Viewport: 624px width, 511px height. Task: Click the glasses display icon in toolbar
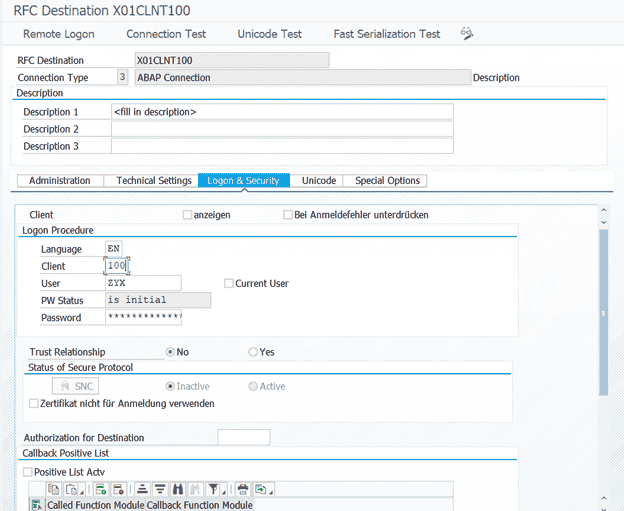pos(467,34)
